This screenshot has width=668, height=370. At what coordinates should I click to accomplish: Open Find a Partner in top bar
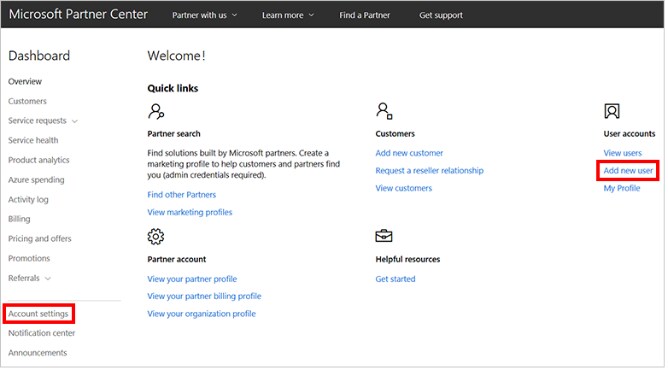click(364, 15)
